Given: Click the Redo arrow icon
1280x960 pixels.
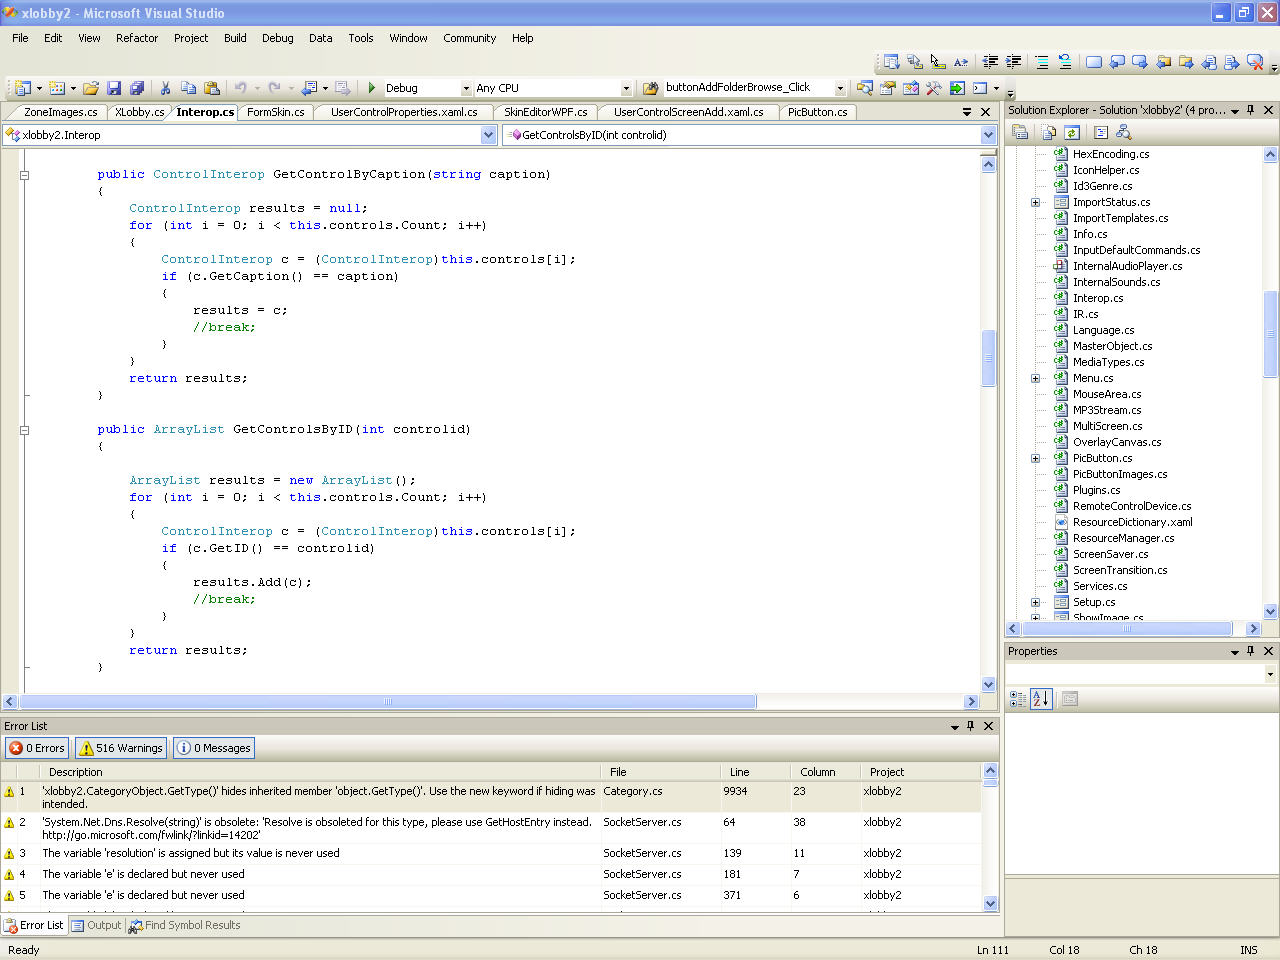Looking at the screenshot, I should pyautogui.click(x=274, y=88).
